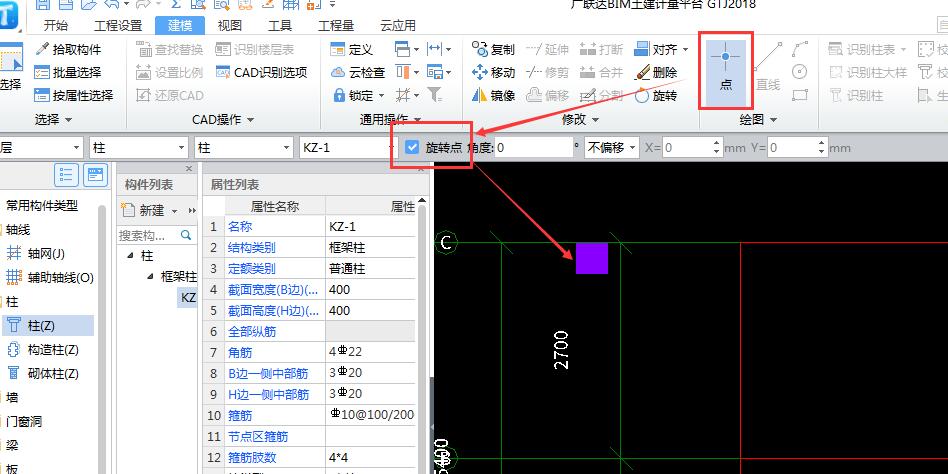Click the 复制 copy tool
The width and height of the screenshot is (948, 474).
(493, 50)
